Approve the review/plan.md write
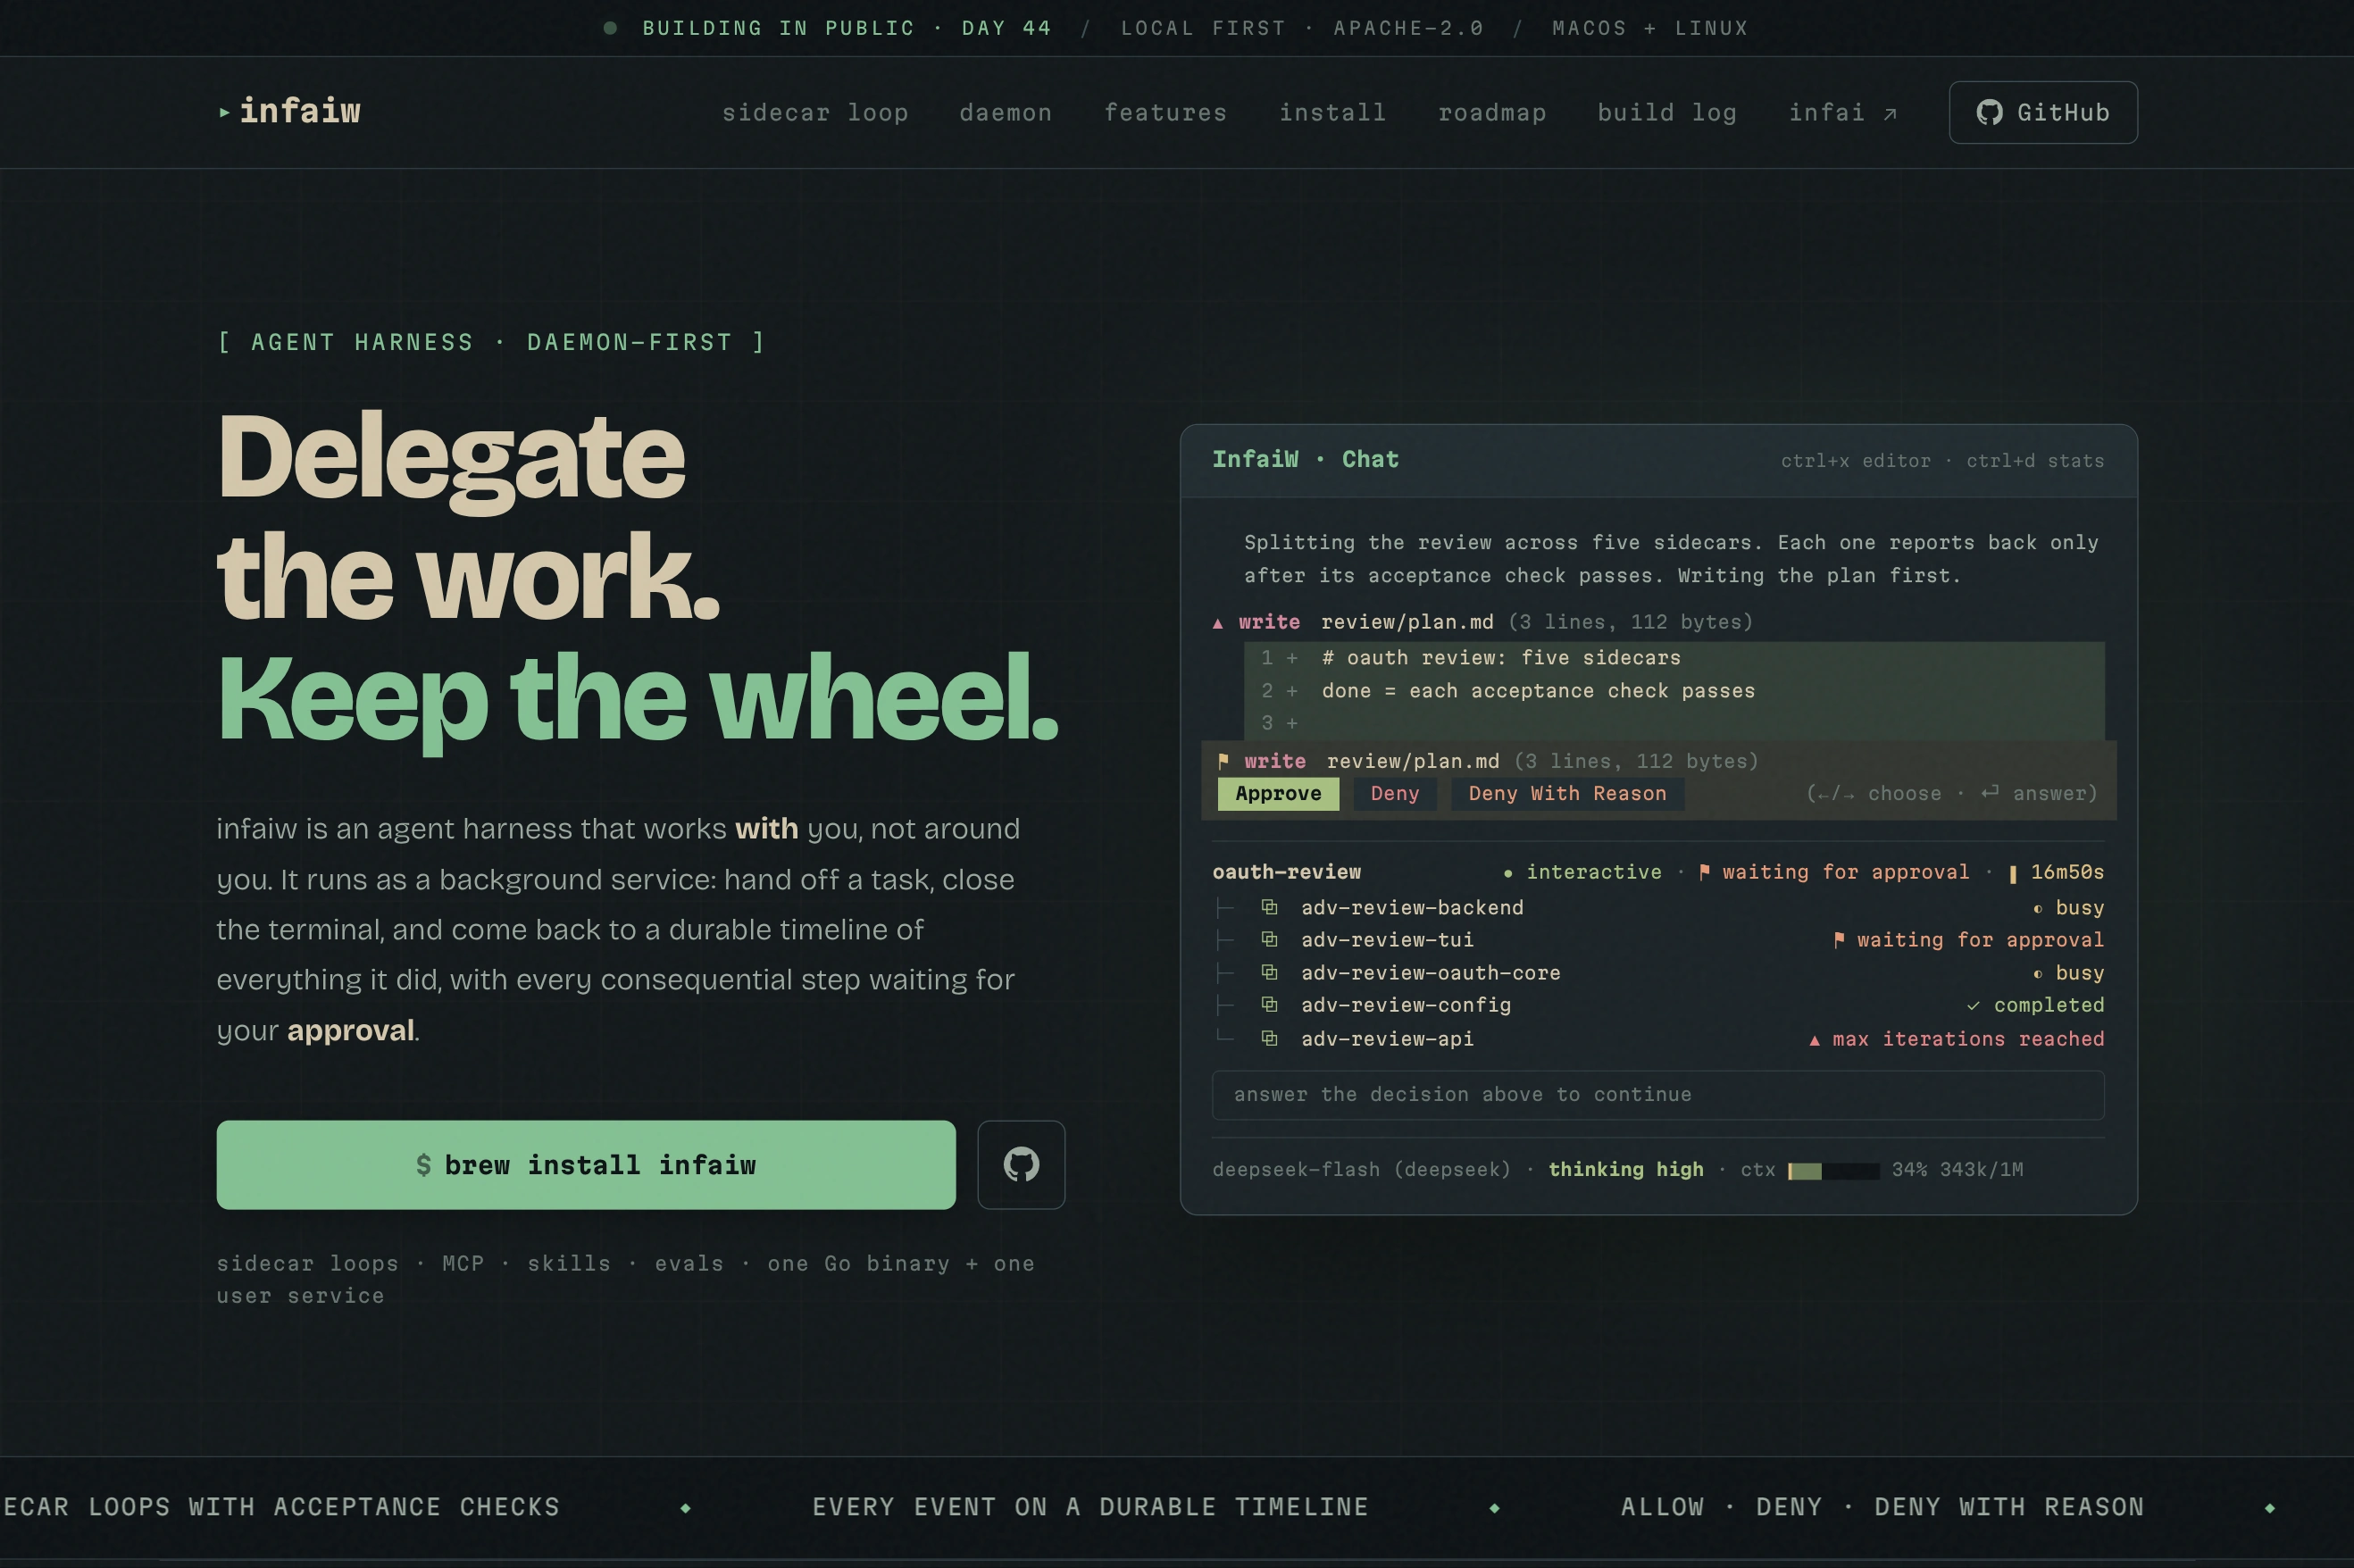Image resolution: width=2354 pixels, height=1568 pixels. (1278, 794)
